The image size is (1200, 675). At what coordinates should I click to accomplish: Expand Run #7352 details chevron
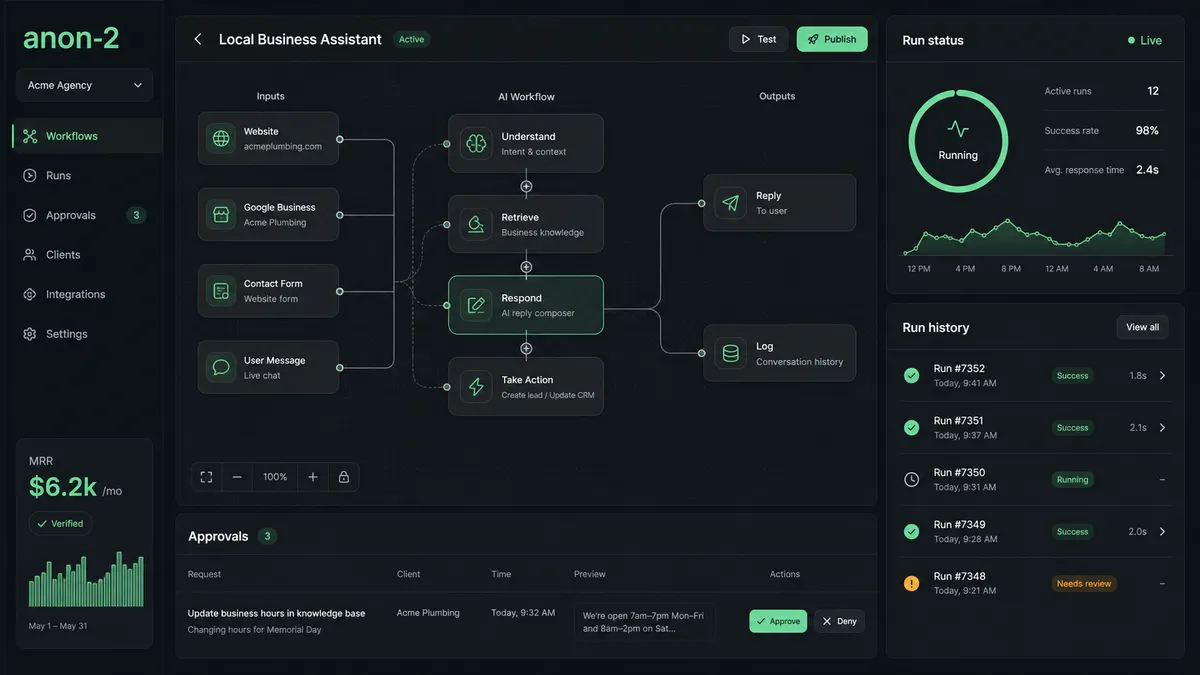coord(1162,376)
